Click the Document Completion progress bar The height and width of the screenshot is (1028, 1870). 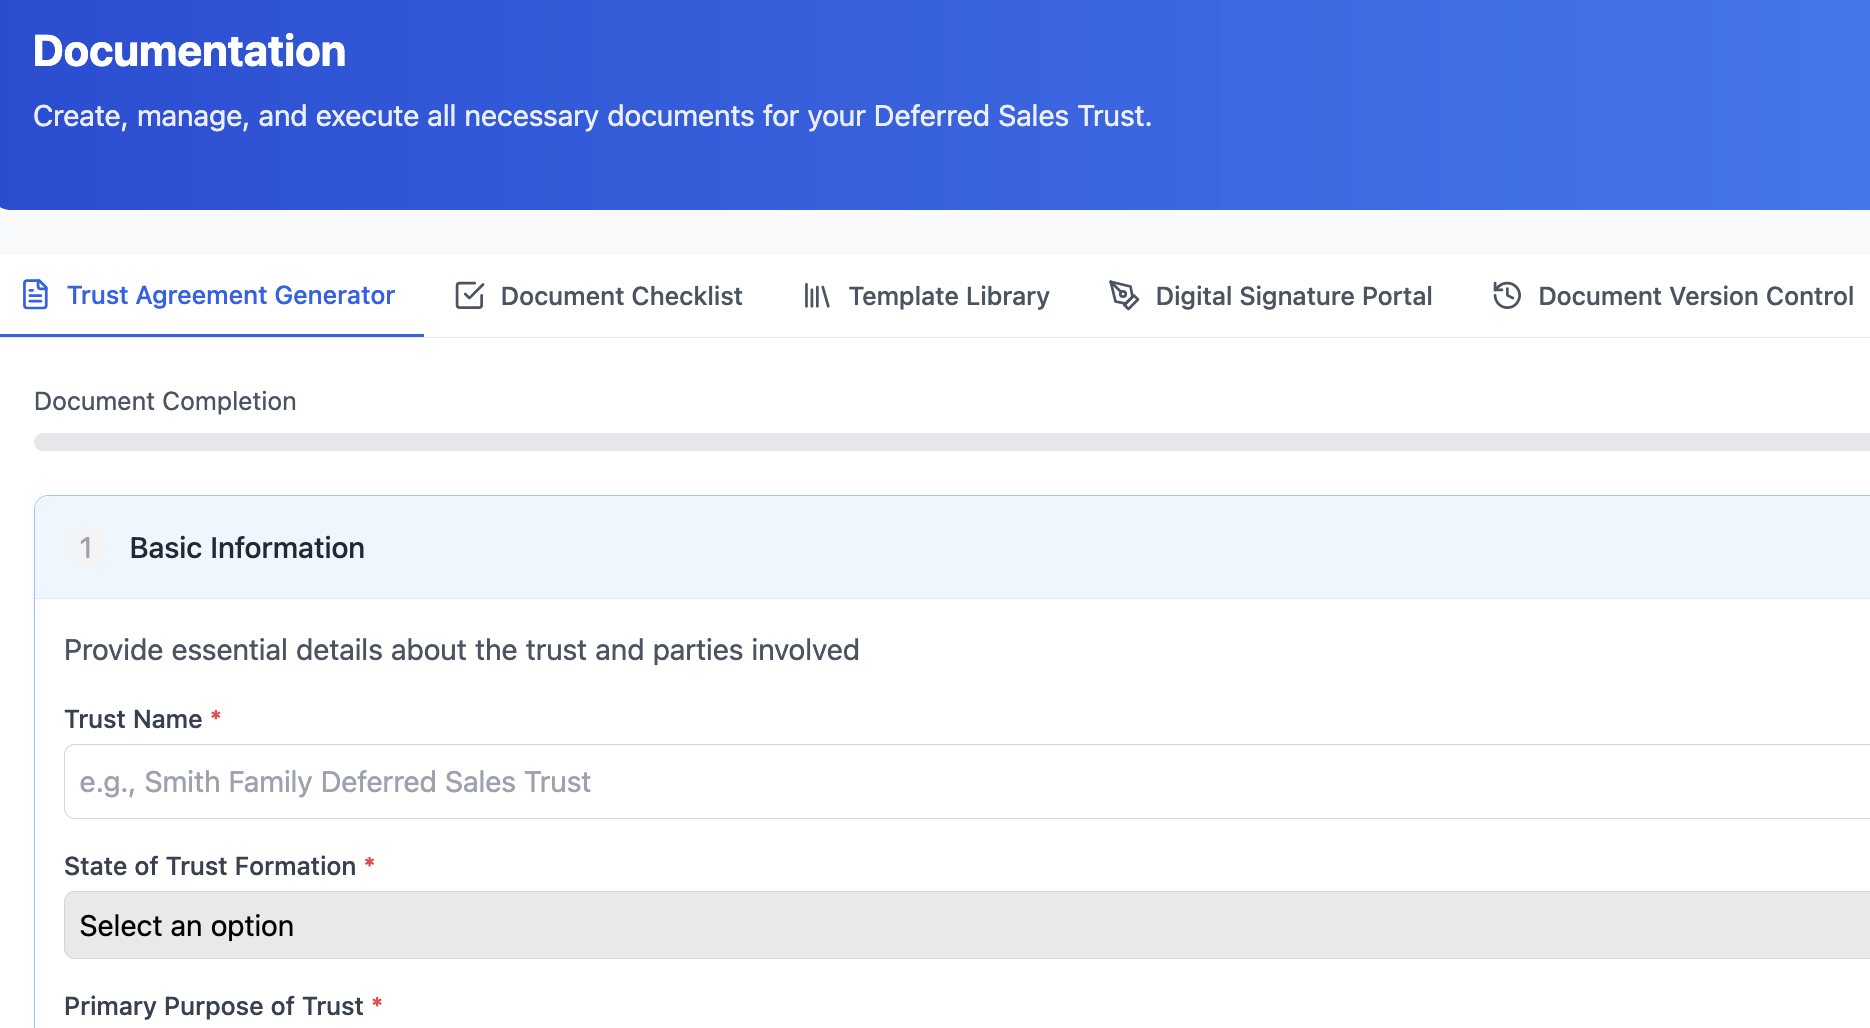950,442
